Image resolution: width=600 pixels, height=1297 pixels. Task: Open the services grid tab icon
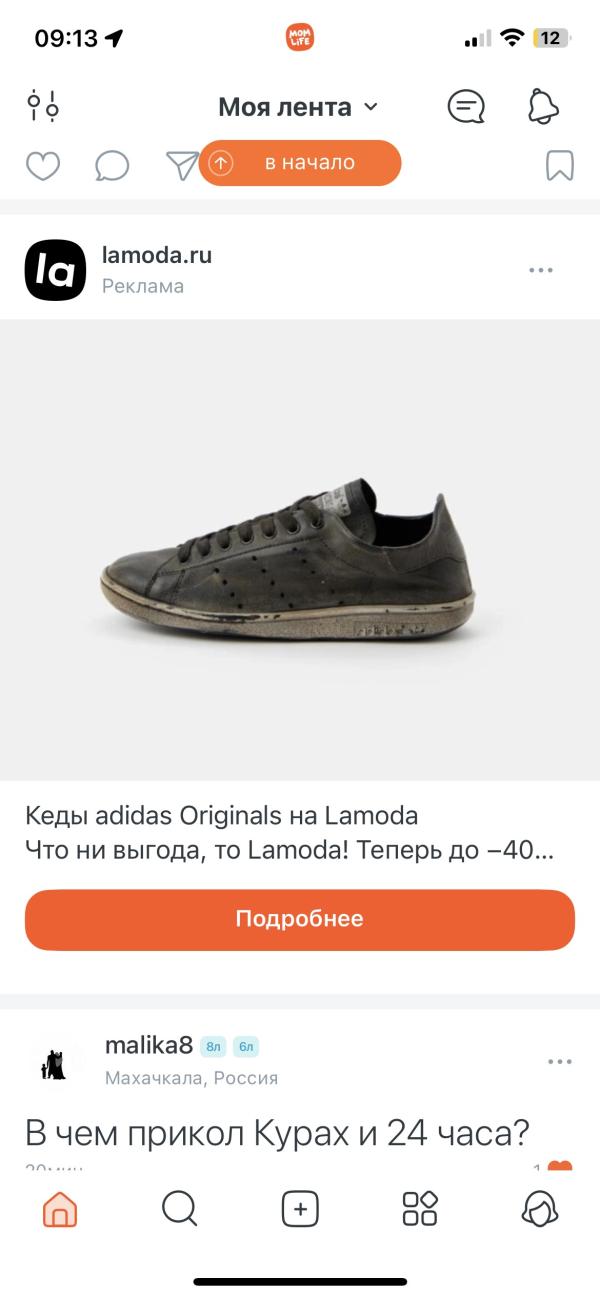(x=420, y=1209)
